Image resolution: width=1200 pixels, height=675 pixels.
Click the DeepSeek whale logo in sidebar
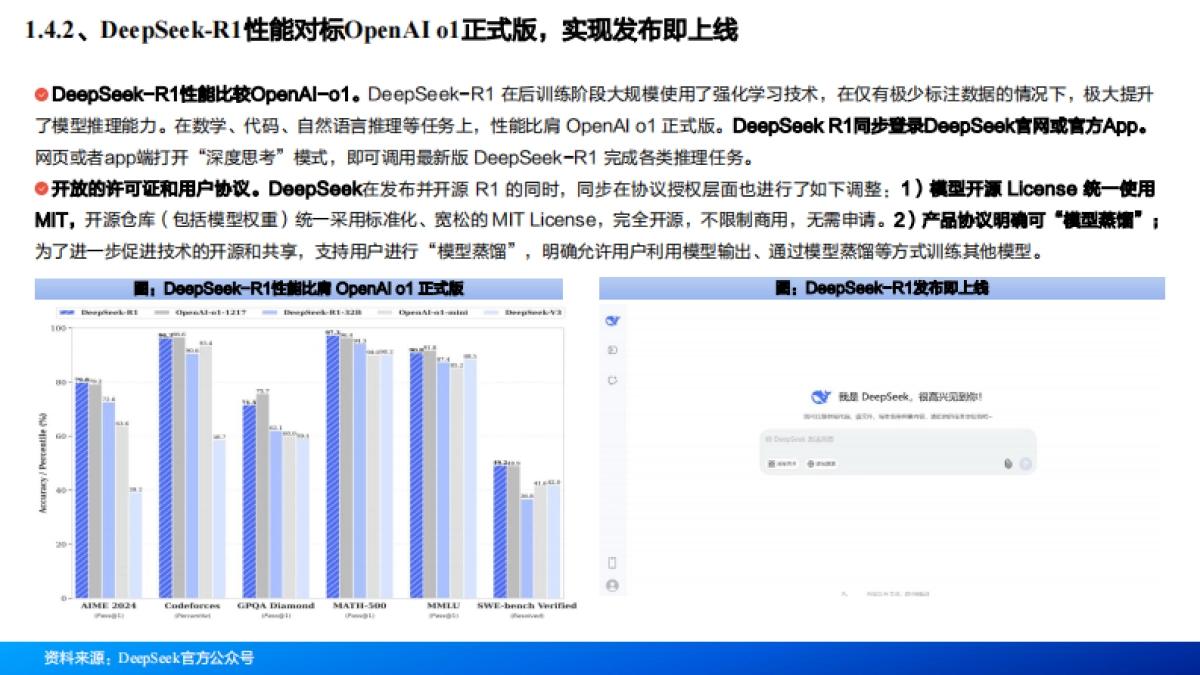pyautogui.click(x=612, y=320)
